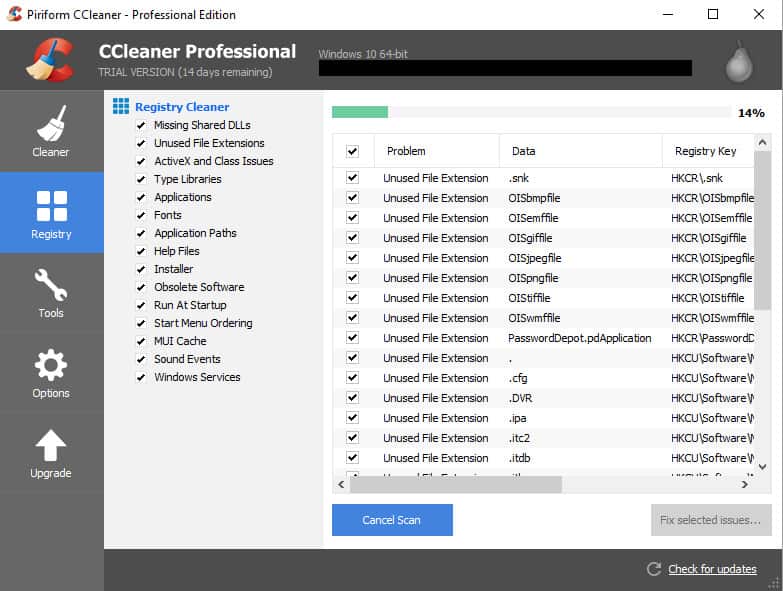
Task: Click the horizontal scrollbar thumb under results
Action: [455, 484]
